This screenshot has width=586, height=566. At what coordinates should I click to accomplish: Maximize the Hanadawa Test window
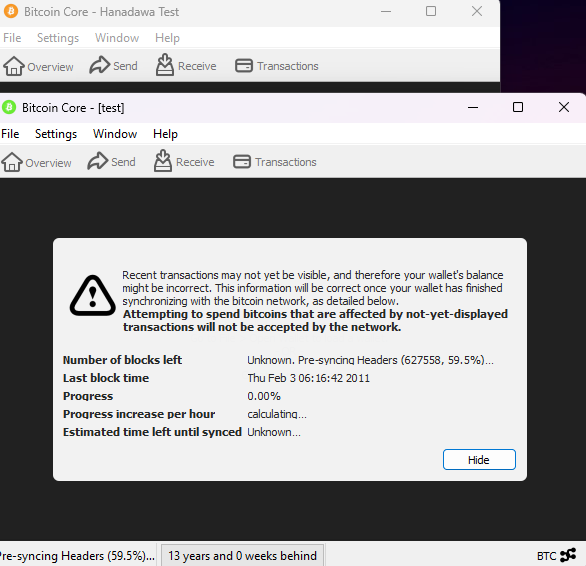click(x=431, y=11)
